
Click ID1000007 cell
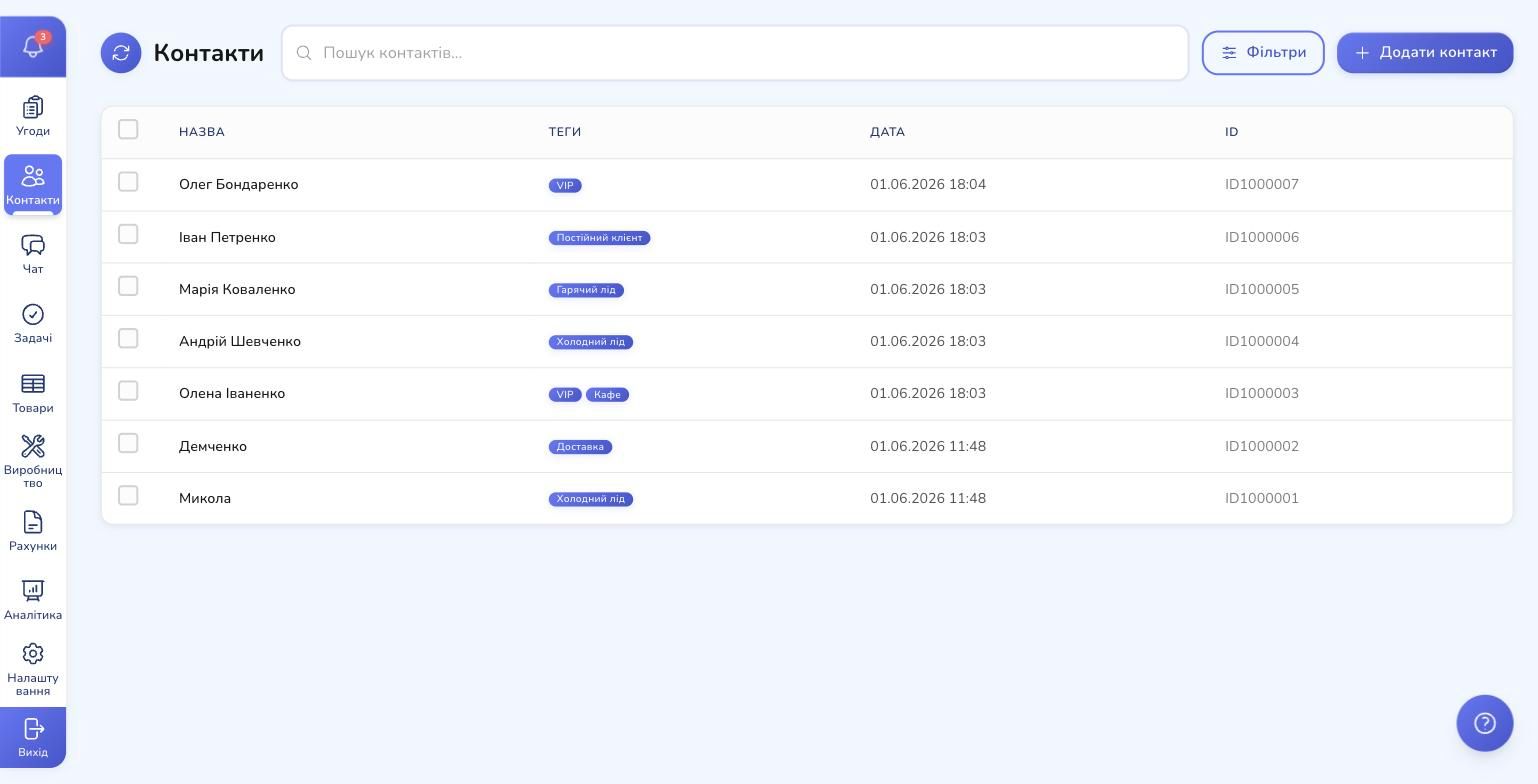tap(1262, 185)
